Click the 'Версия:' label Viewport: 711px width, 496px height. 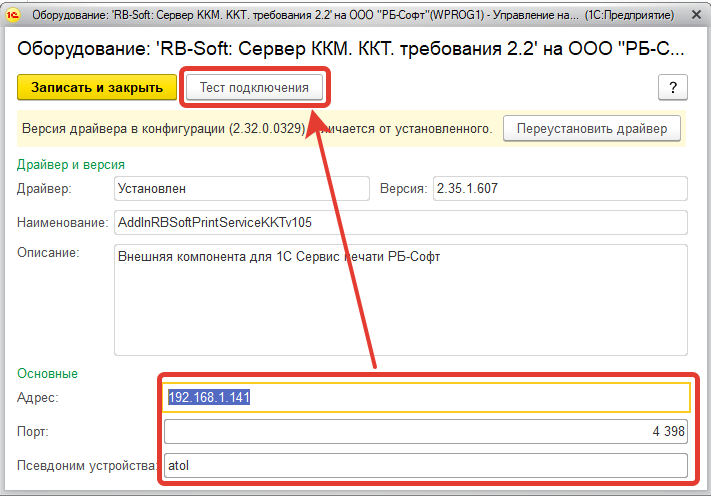click(404, 189)
